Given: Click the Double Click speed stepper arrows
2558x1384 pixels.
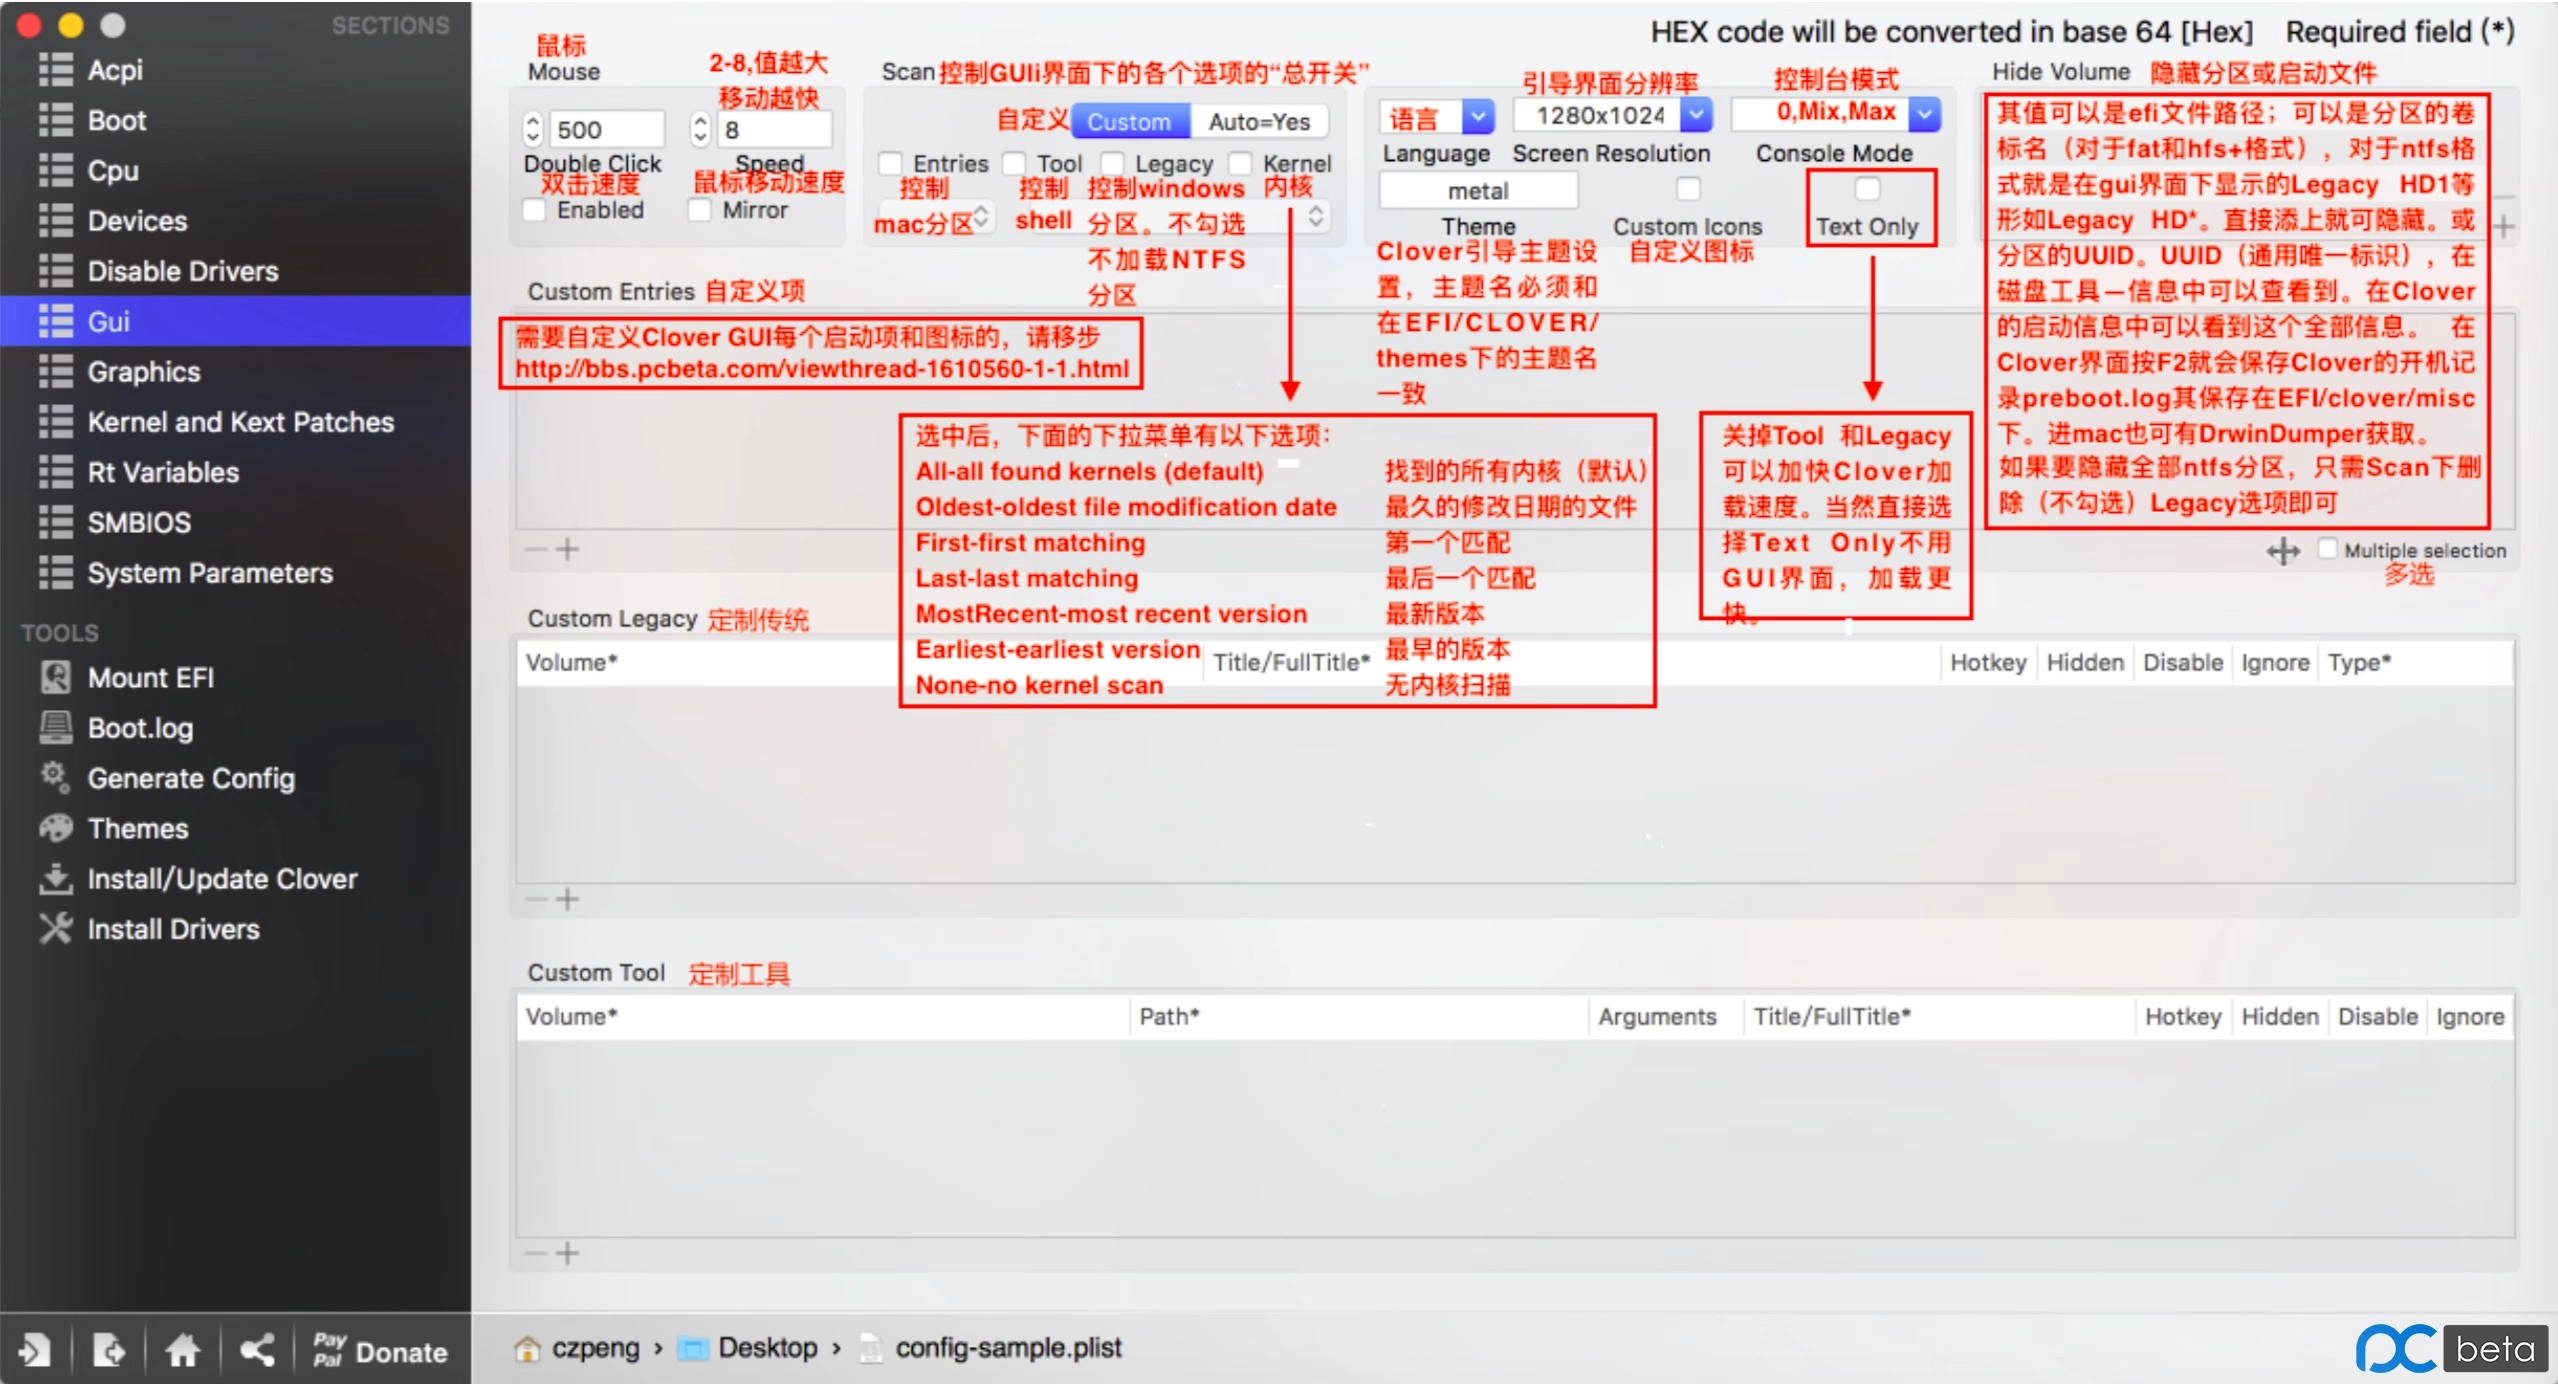Looking at the screenshot, I should coord(533,129).
